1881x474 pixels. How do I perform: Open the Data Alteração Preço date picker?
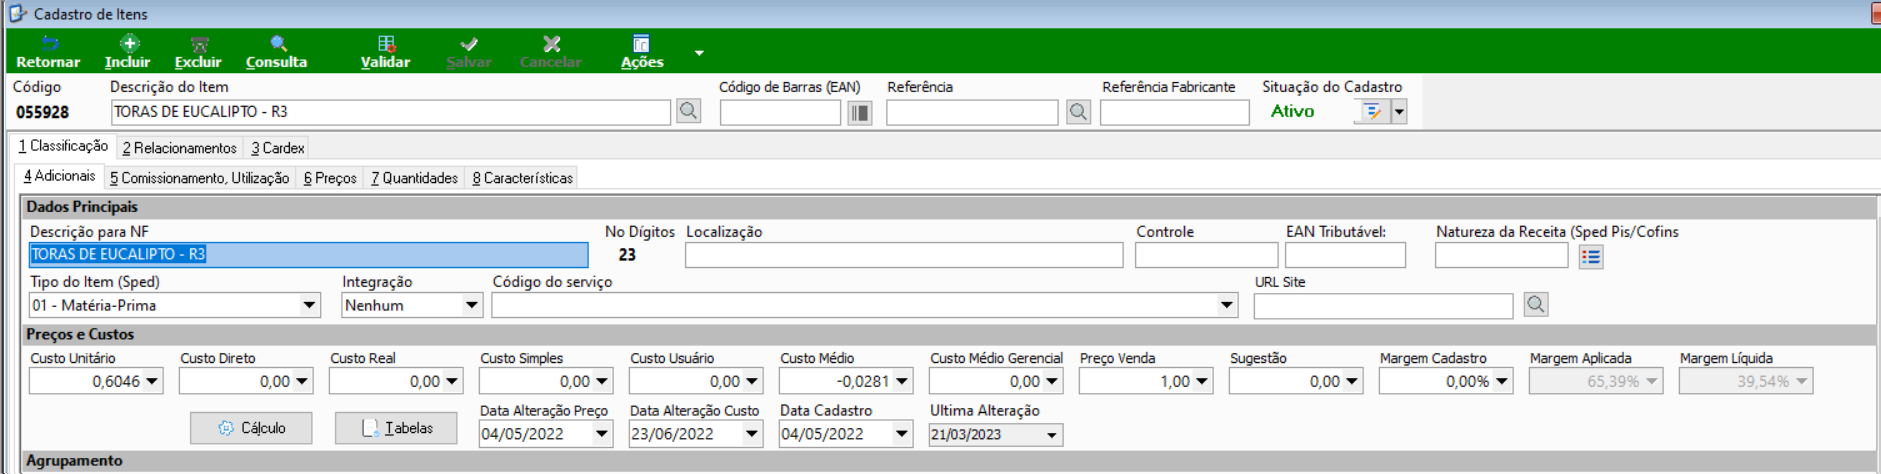(x=602, y=434)
